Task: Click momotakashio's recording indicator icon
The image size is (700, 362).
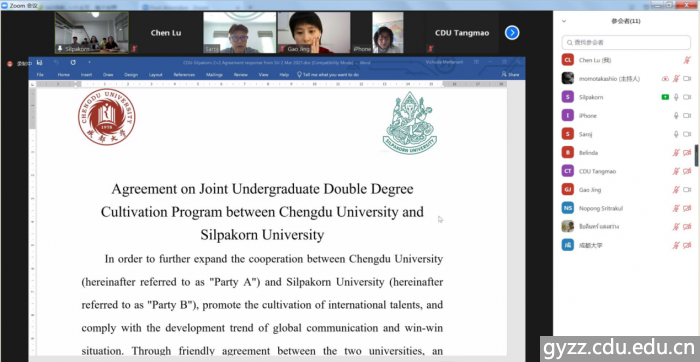Action: 665,79
